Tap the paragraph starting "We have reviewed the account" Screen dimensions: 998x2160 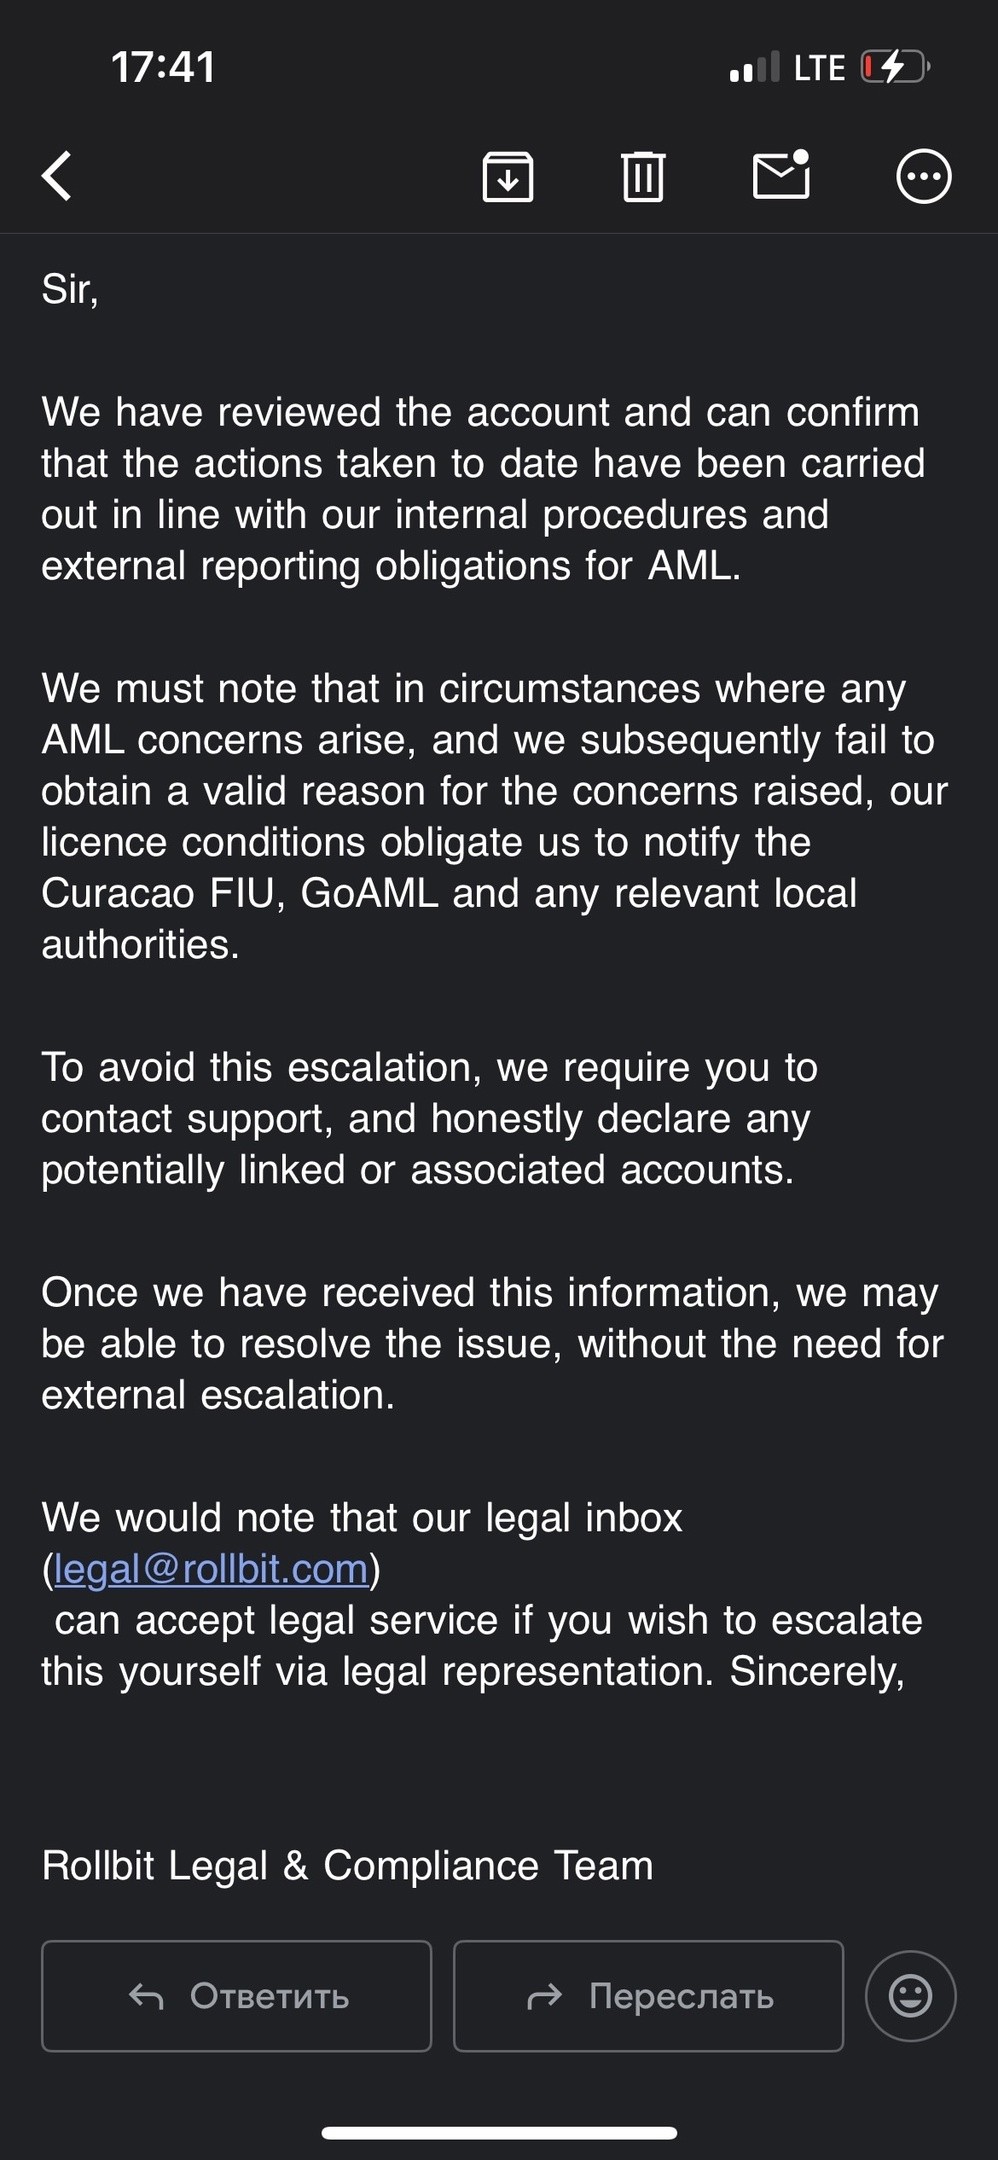pyautogui.click(x=483, y=489)
